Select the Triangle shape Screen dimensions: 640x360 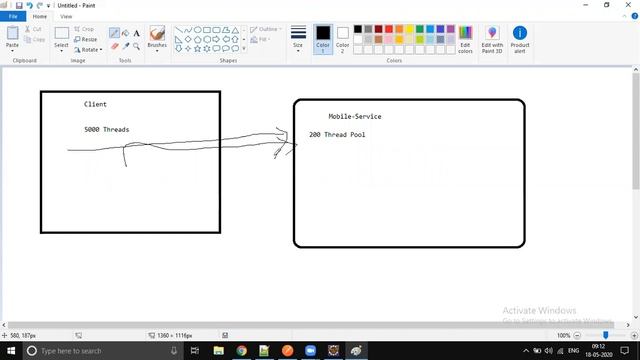(235, 30)
